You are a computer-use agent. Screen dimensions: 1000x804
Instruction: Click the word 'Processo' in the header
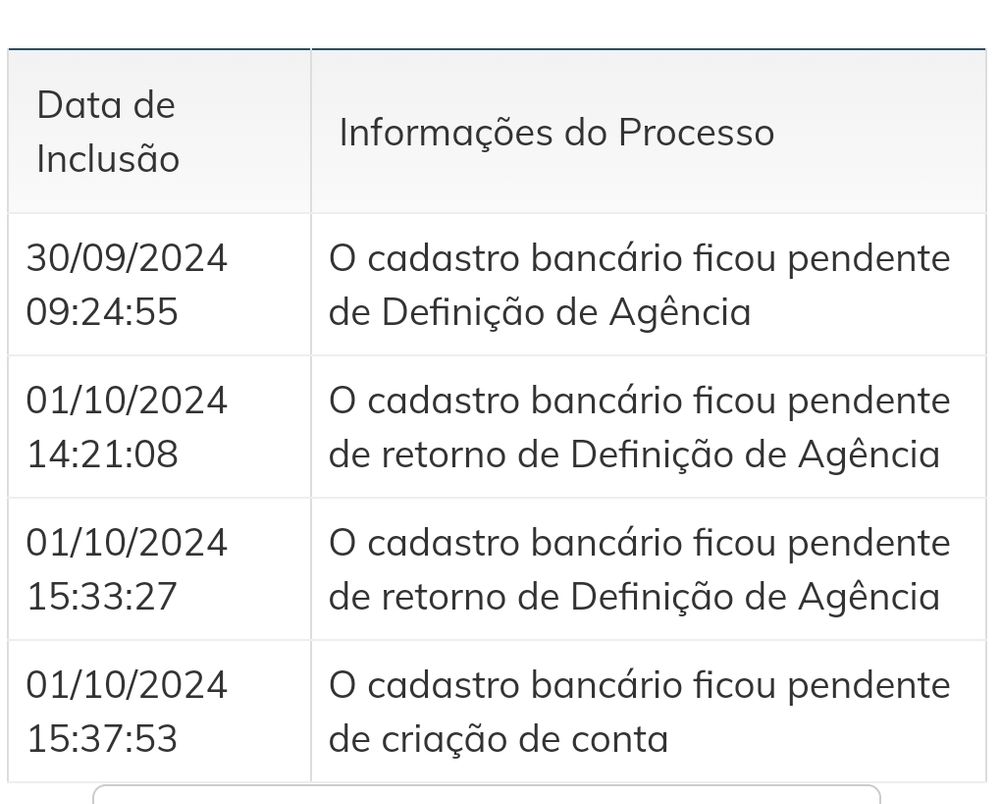pos(696,132)
